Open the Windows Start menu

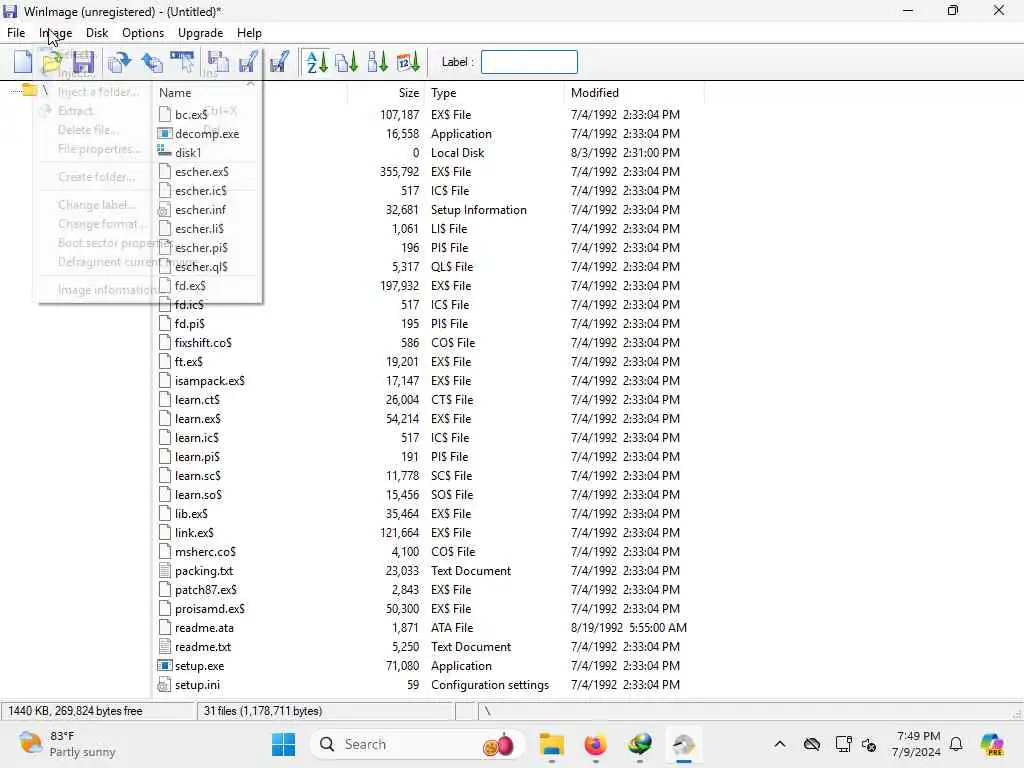point(283,744)
